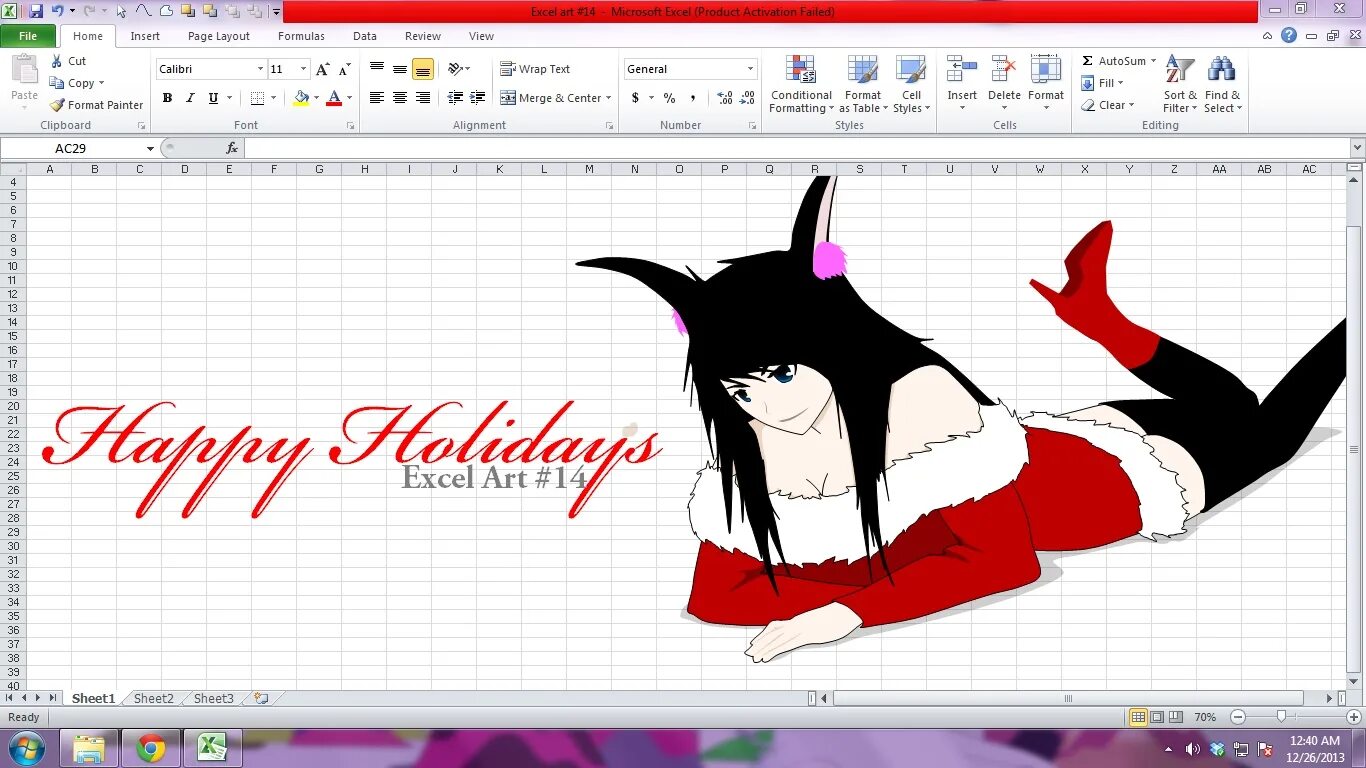Click the Orientation text-angle icon
The width and height of the screenshot is (1366, 768).
(x=455, y=69)
